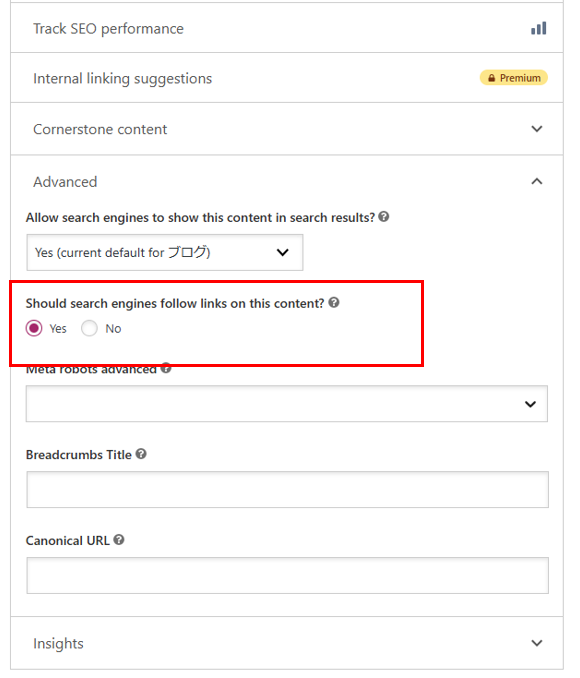Select No for following links
This screenshot has height=678, width=580.
[89, 328]
